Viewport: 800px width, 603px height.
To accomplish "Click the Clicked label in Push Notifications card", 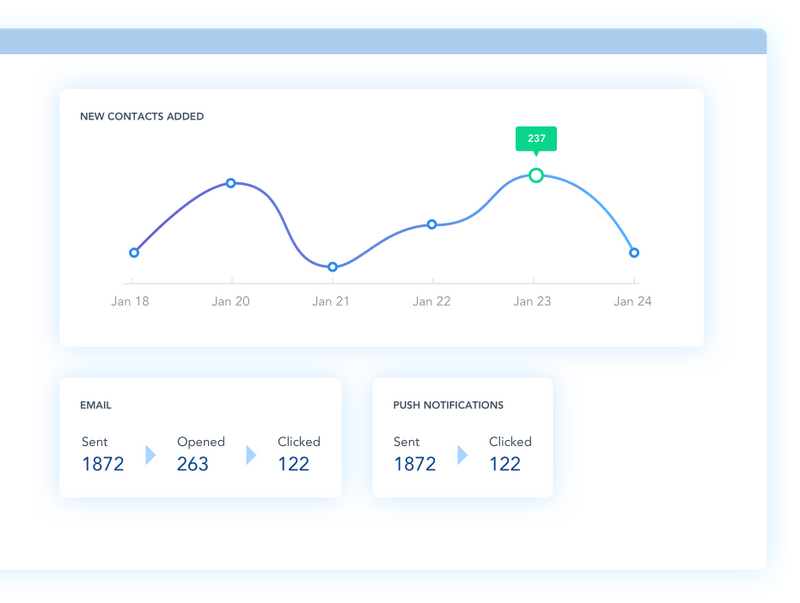I will pos(510,442).
